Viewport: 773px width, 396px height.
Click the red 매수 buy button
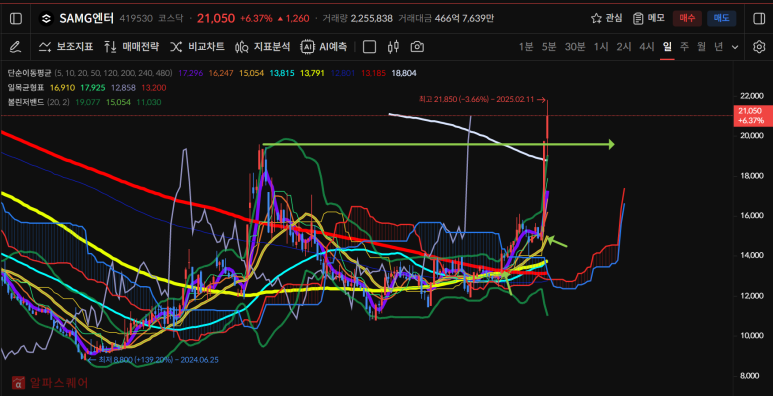click(x=687, y=19)
